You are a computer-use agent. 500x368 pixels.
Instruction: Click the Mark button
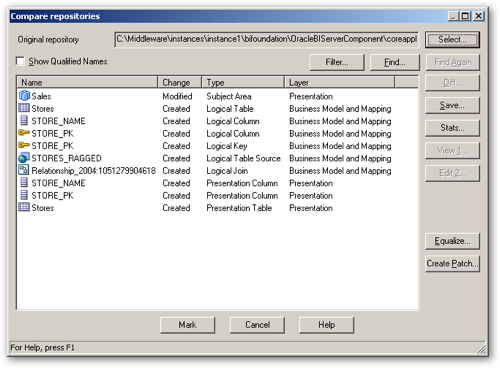(187, 325)
